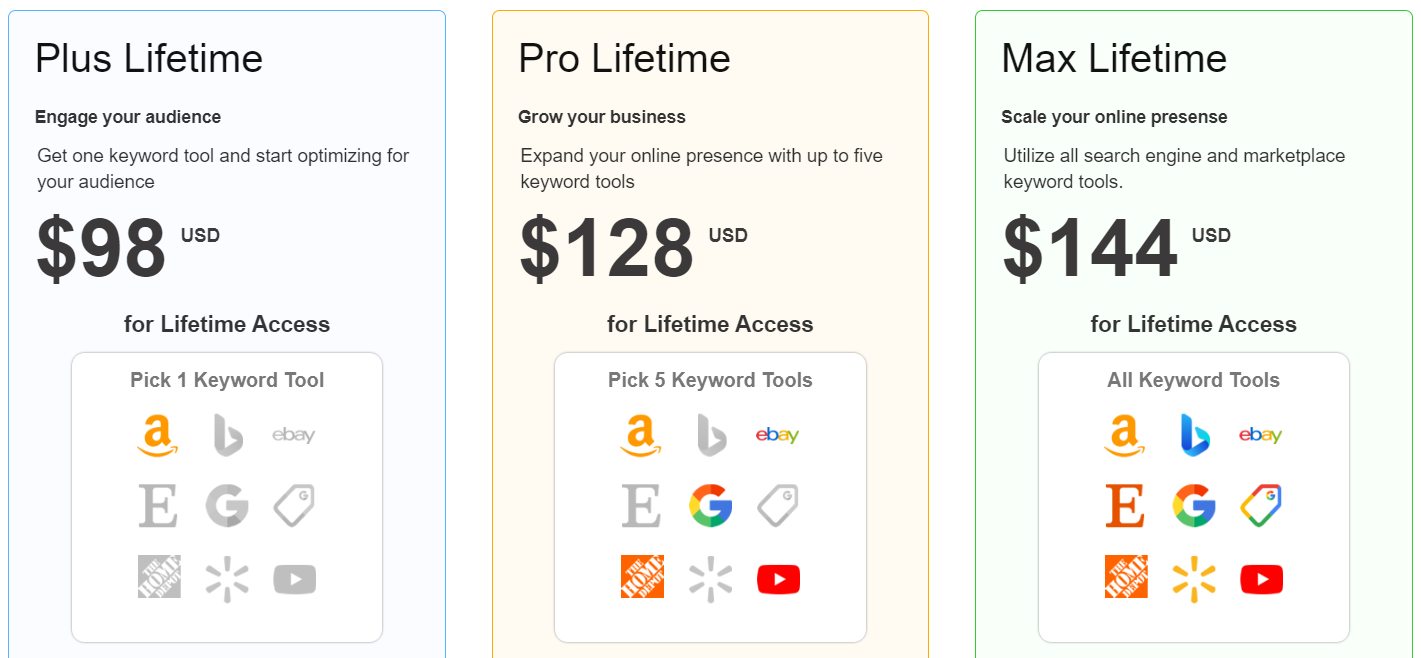Select the Amazon icon in Plus Lifetime

click(158, 436)
